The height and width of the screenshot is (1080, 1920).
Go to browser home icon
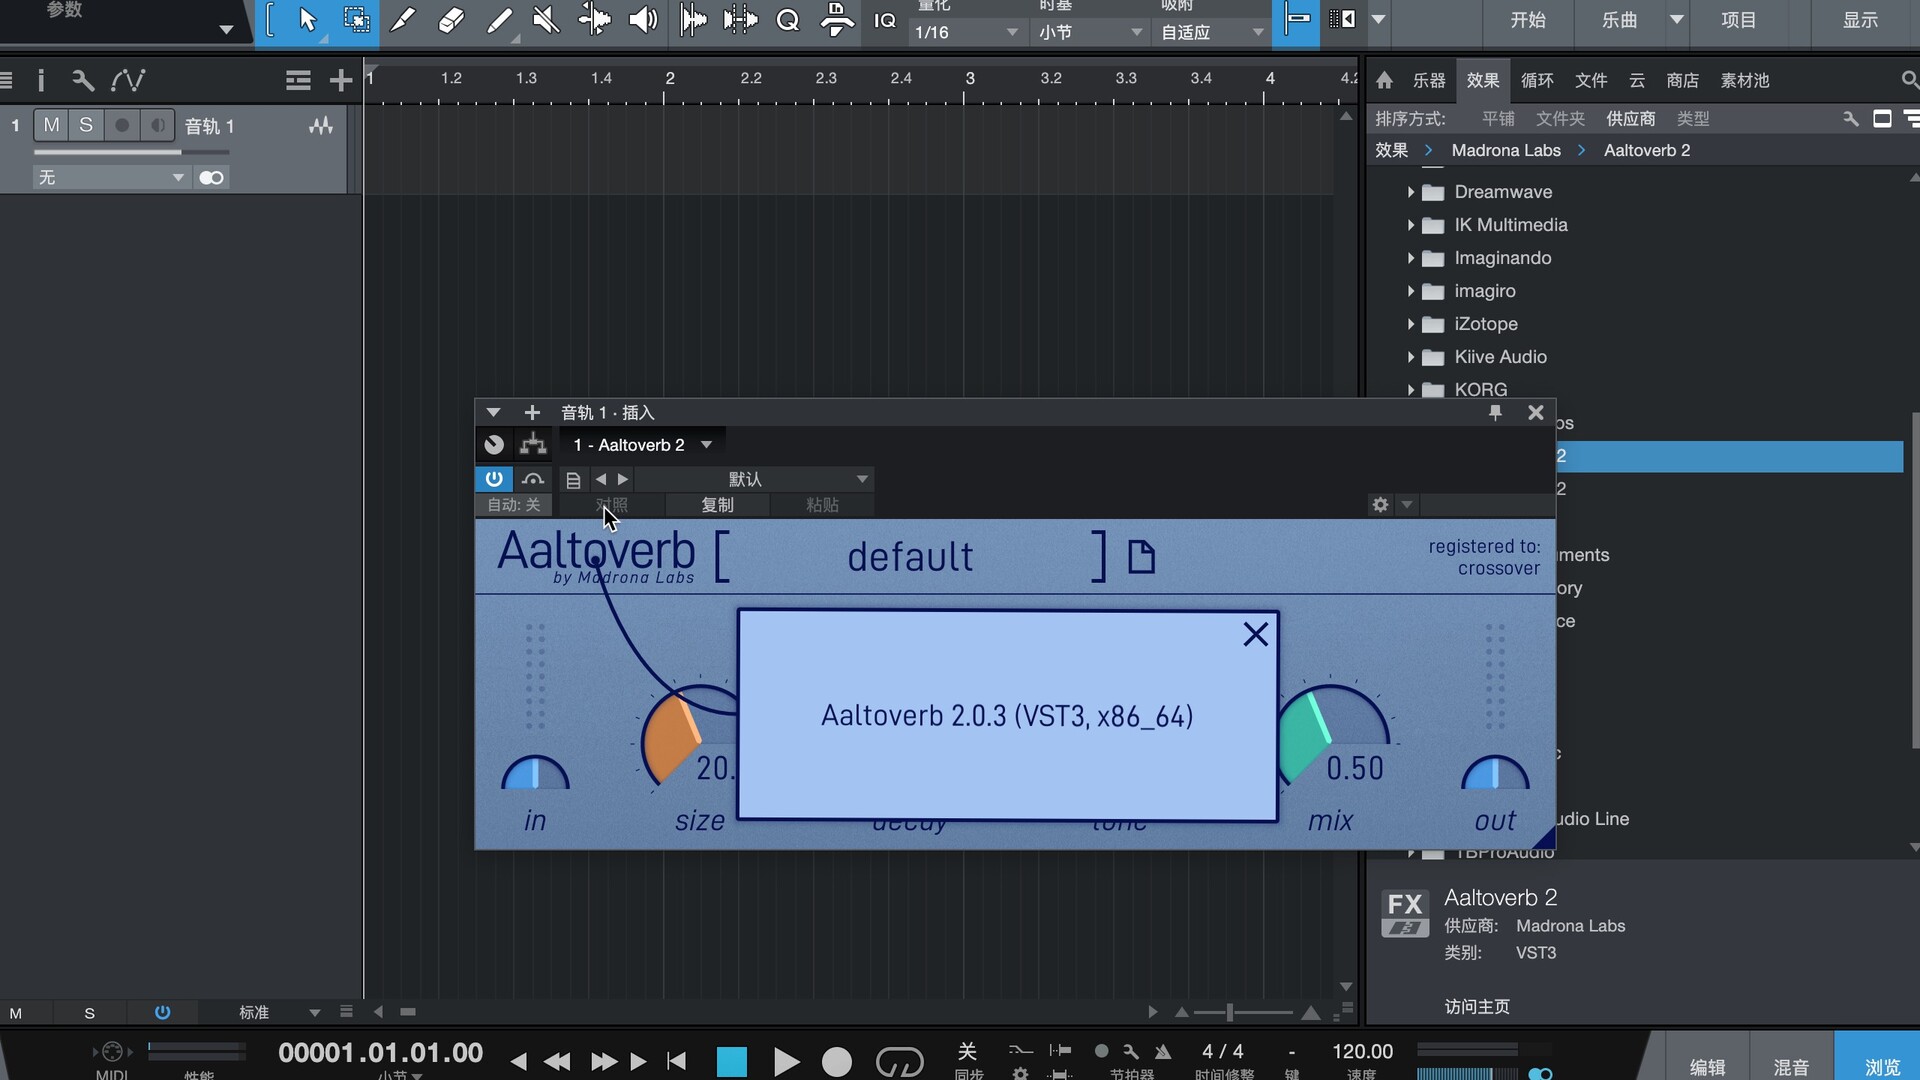point(1384,80)
